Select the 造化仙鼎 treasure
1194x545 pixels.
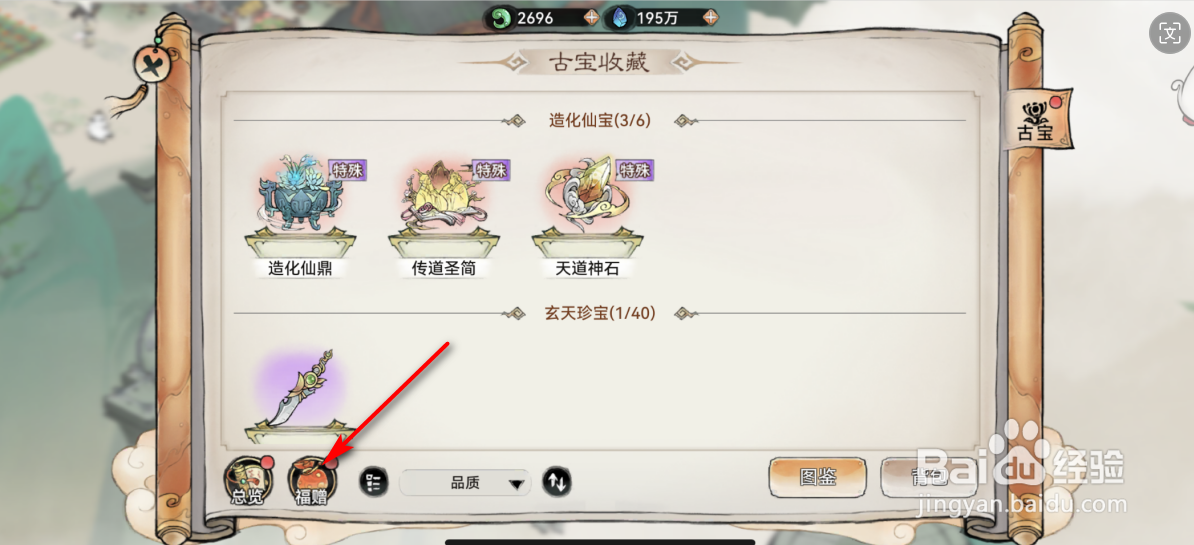(x=300, y=215)
